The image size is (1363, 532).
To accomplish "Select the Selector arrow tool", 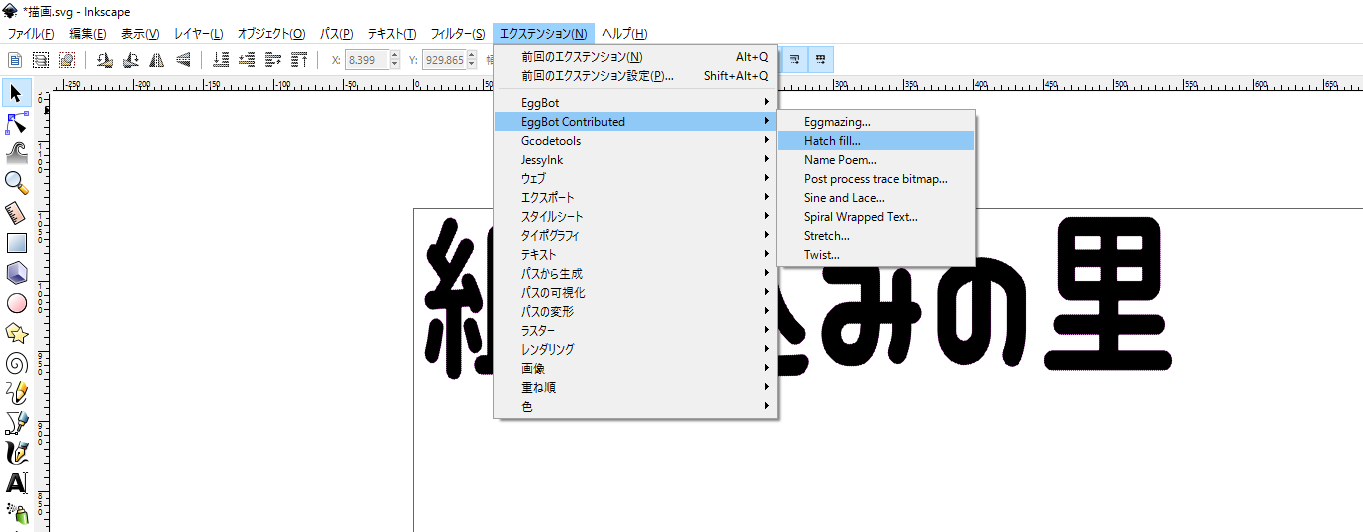I will [x=16, y=94].
